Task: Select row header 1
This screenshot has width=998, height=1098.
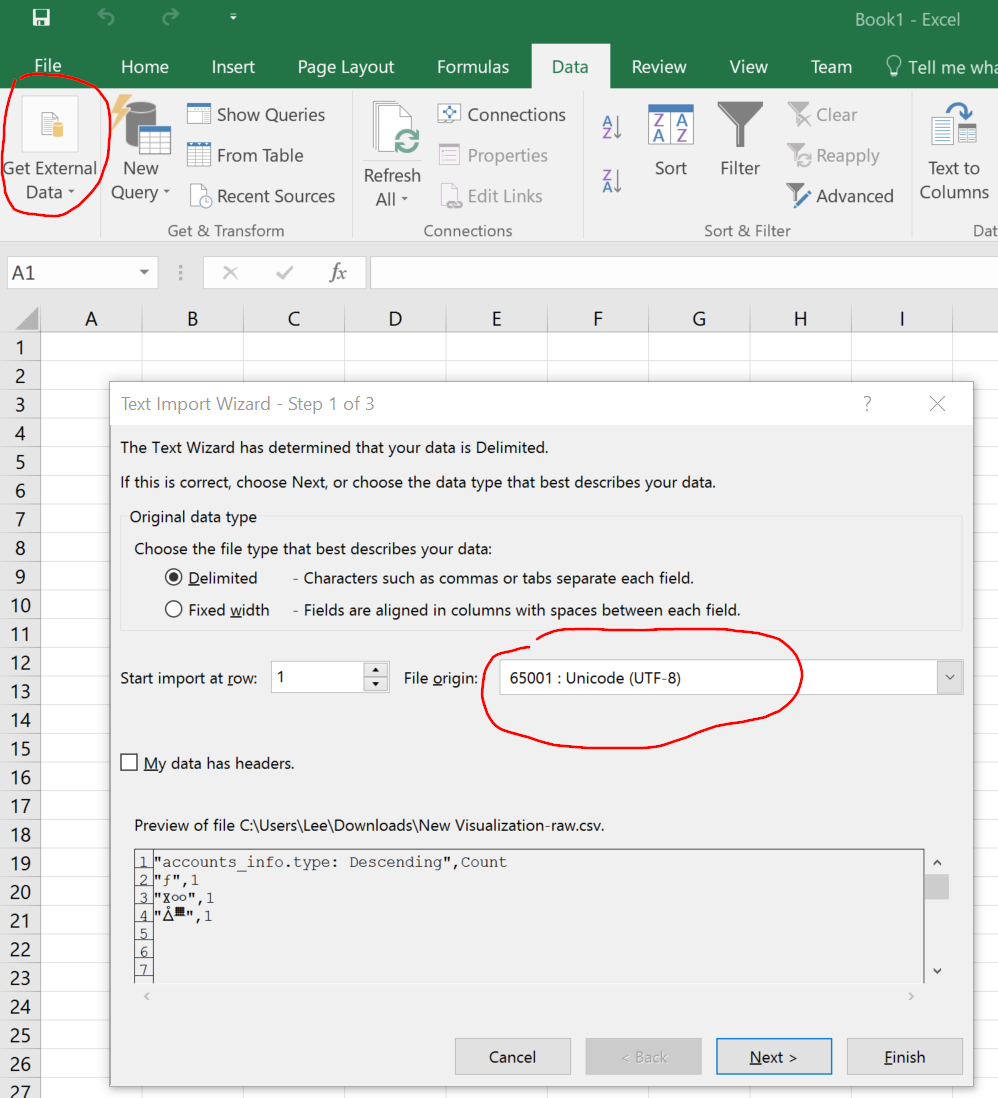Action: pyautogui.click(x=20, y=347)
